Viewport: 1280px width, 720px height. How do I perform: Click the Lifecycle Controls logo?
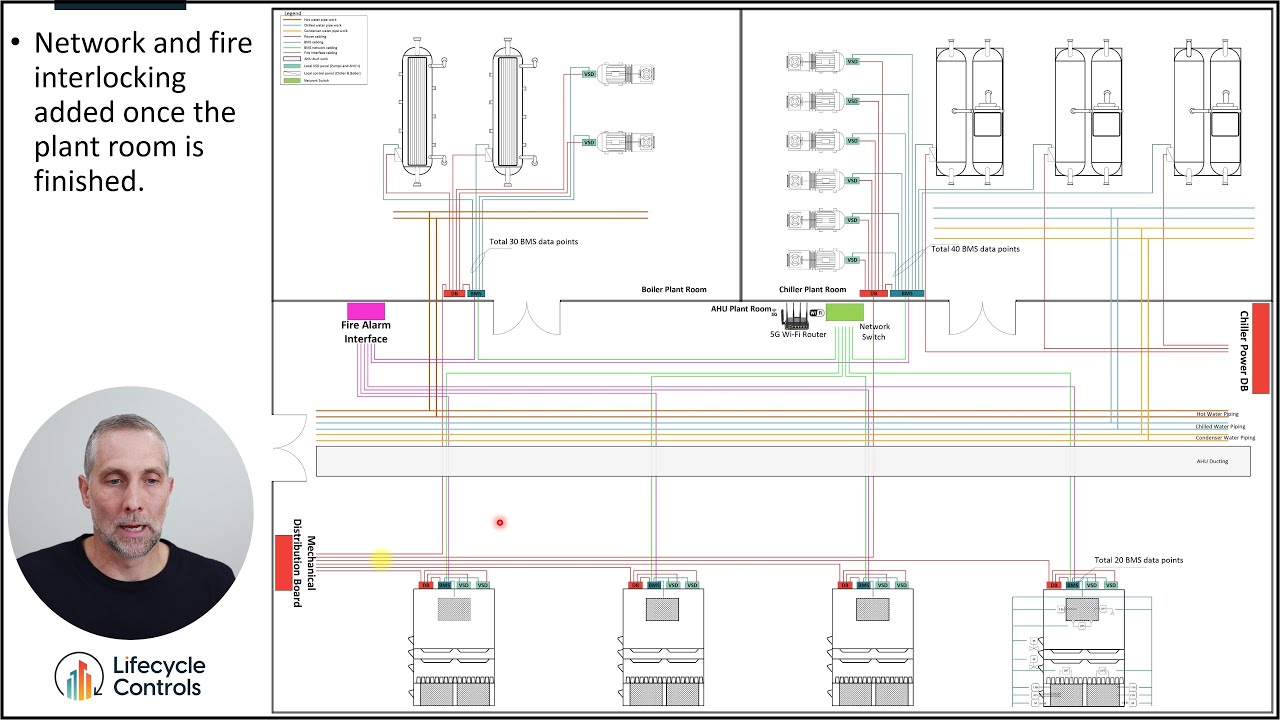130,676
